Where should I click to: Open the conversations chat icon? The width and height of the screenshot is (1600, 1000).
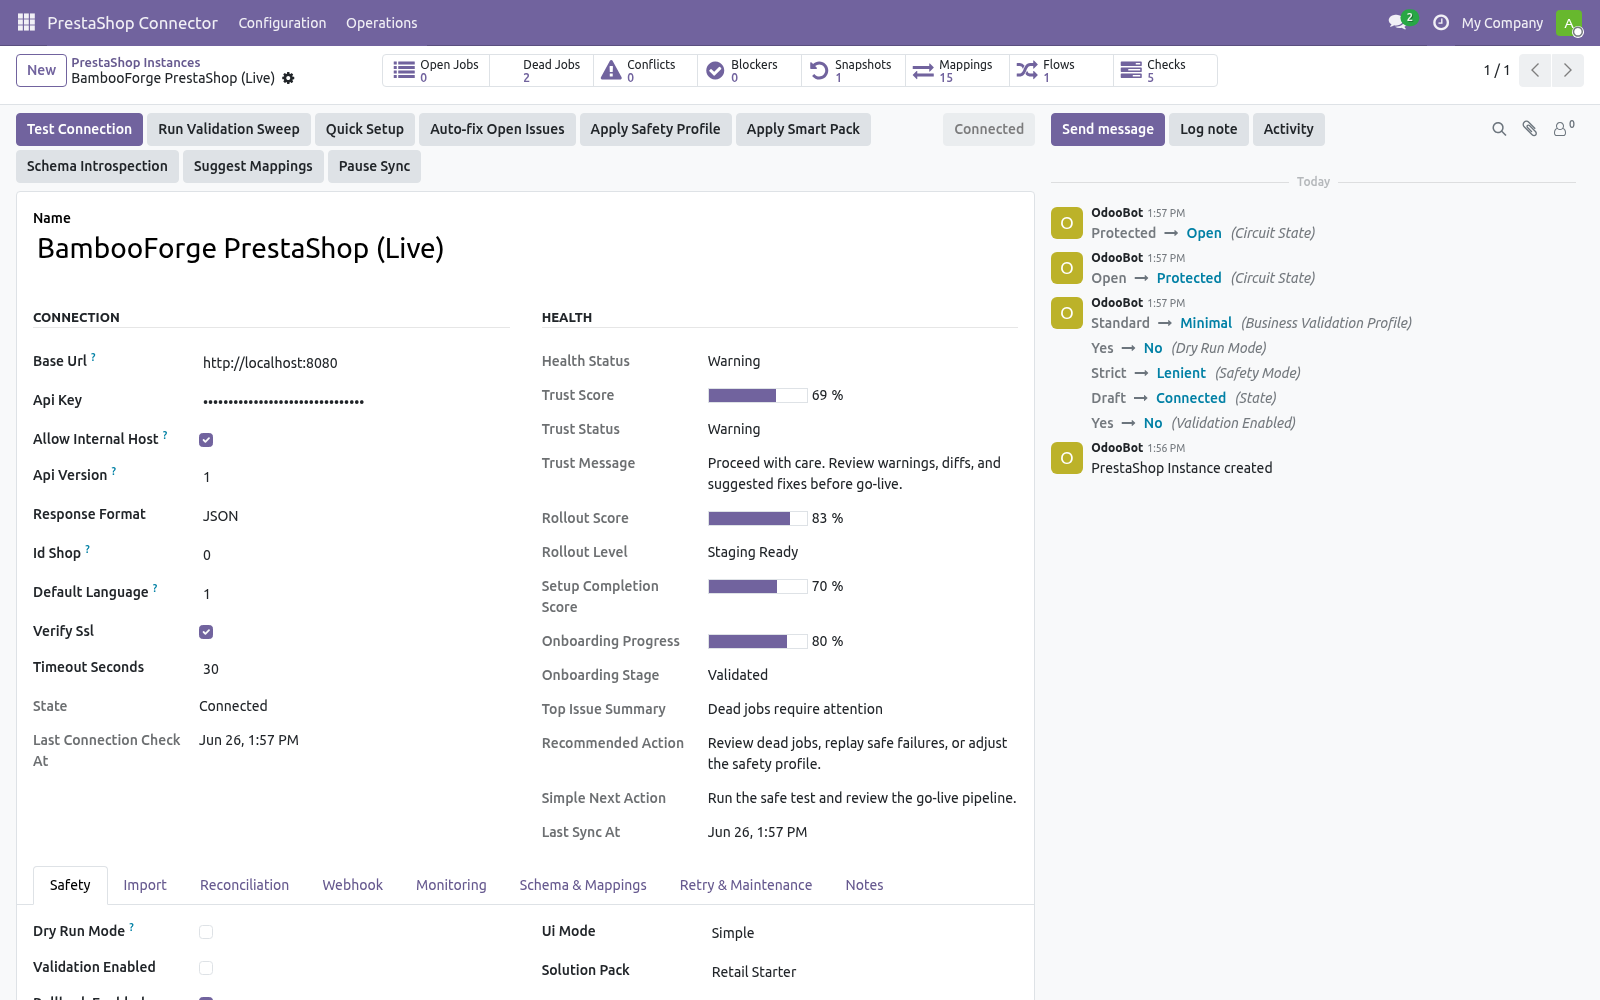pyautogui.click(x=1397, y=22)
